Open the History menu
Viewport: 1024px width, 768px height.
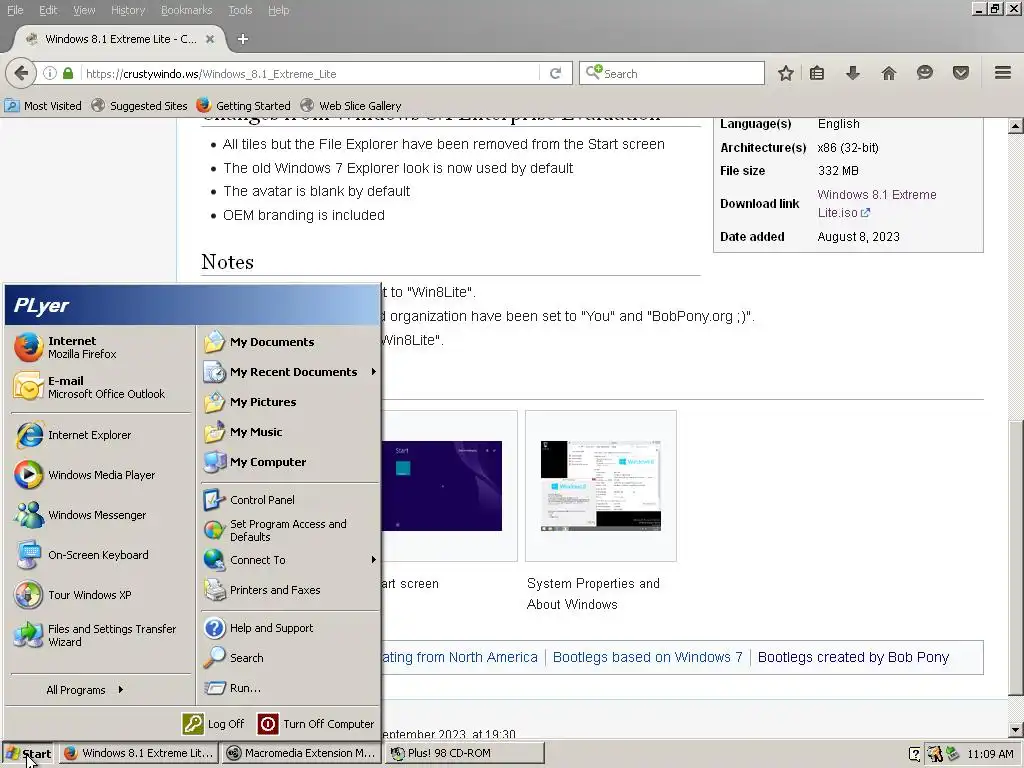tap(128, 10)
